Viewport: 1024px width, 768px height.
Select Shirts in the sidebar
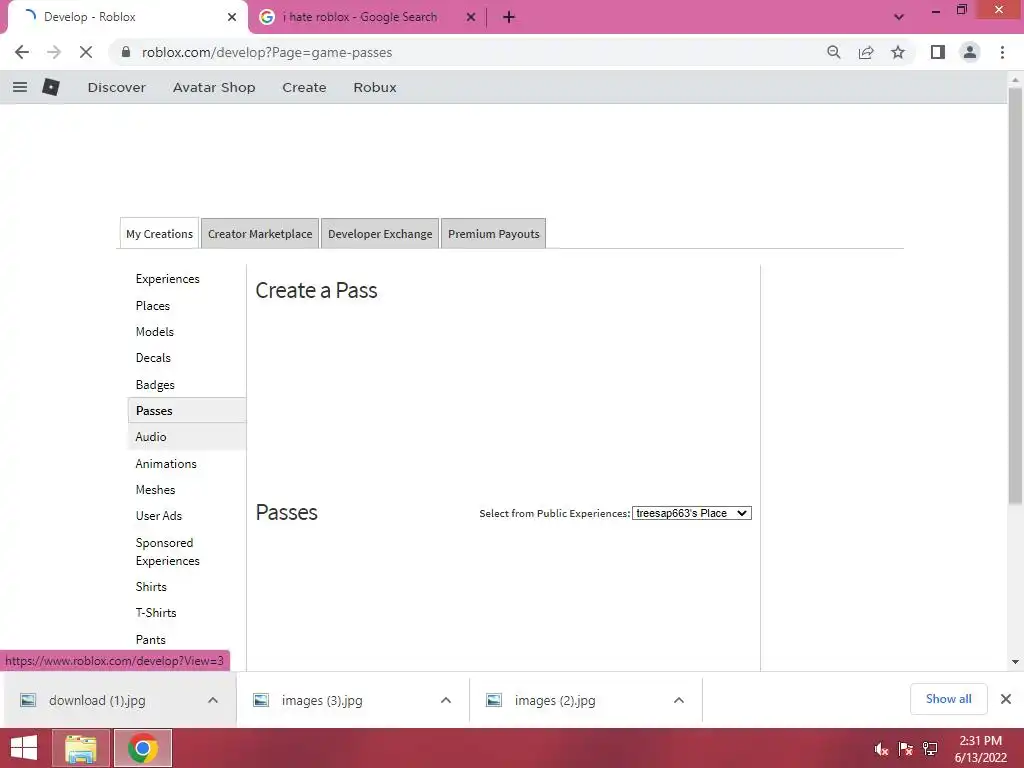click(x=151, y=586)
